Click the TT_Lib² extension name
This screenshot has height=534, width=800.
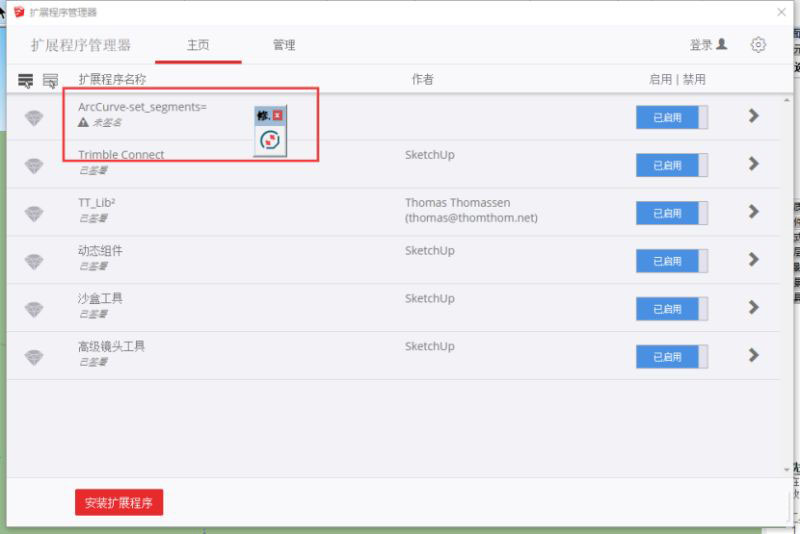(x=96, y=202)
